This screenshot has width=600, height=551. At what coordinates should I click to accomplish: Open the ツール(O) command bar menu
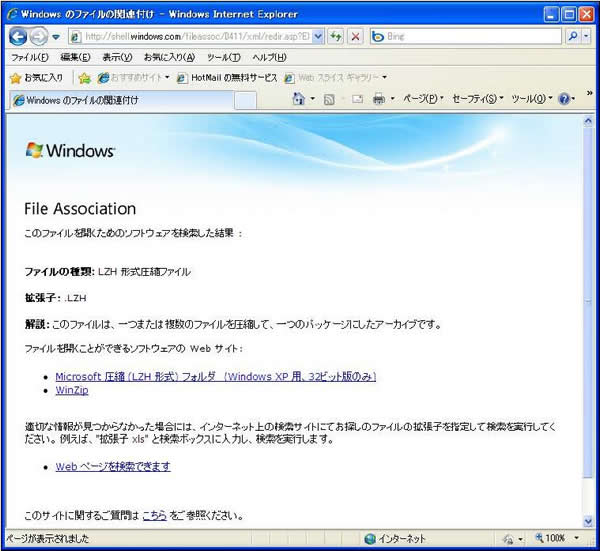coord(532,99)
